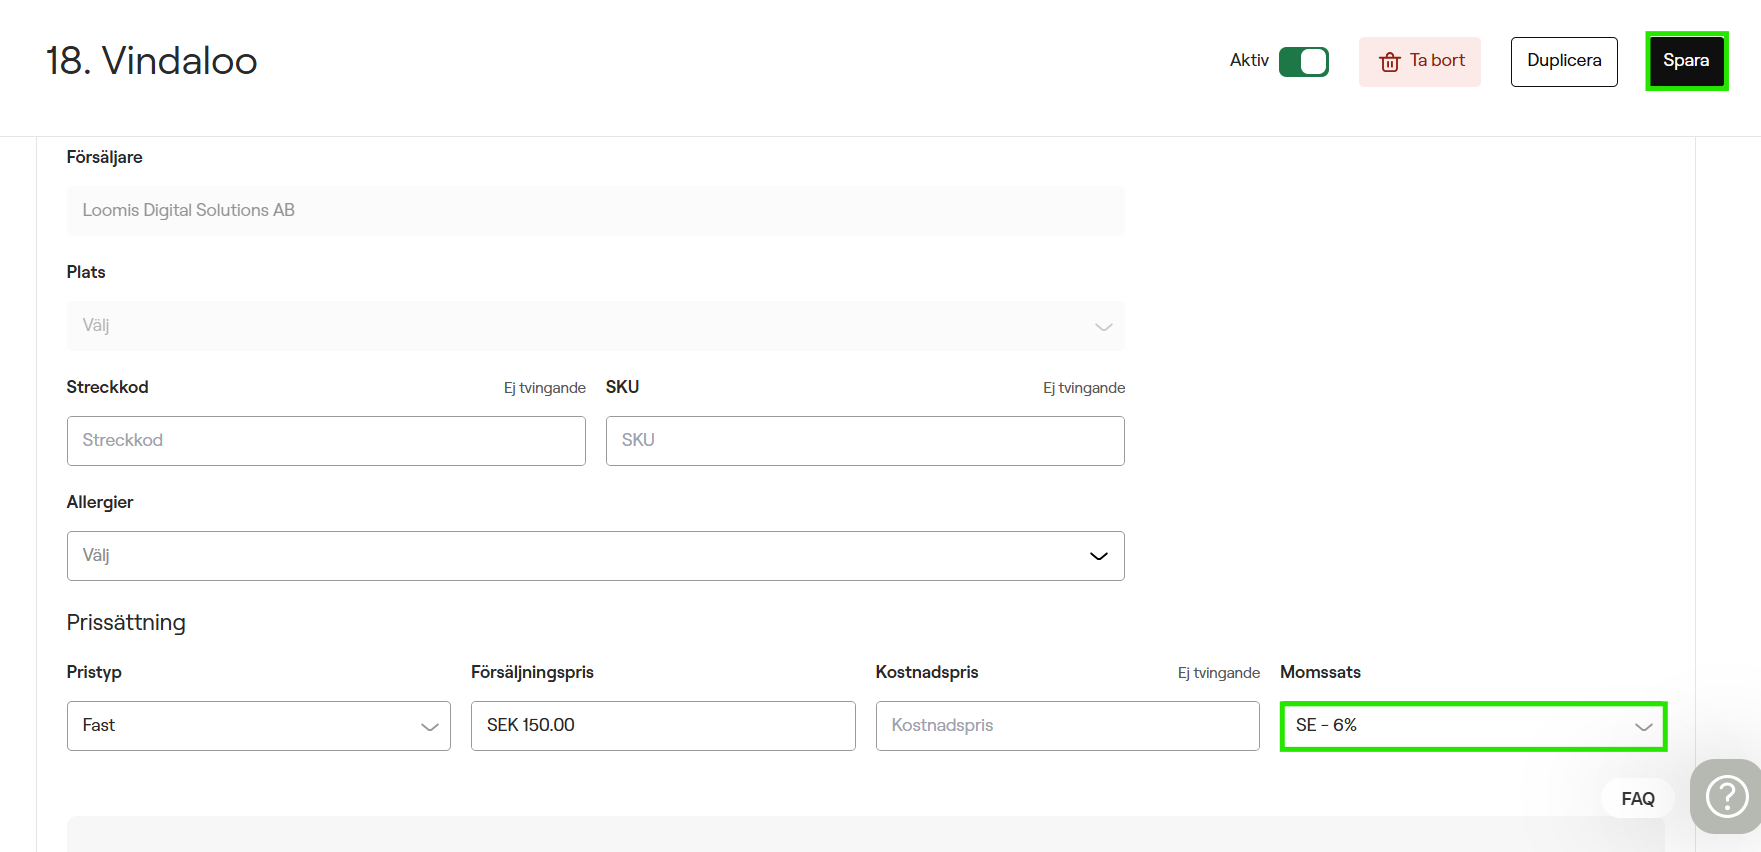Screen dimensions: 1761x852
Task: Click the Spara button
Action: click(1686, 61)
